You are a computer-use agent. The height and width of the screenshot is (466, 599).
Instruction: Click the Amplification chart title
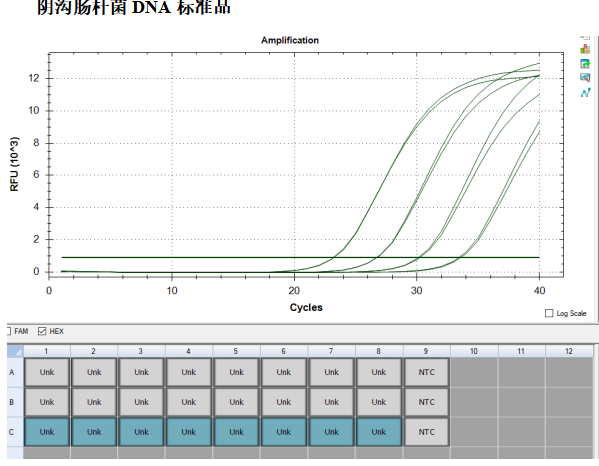(x=290, y=40)
